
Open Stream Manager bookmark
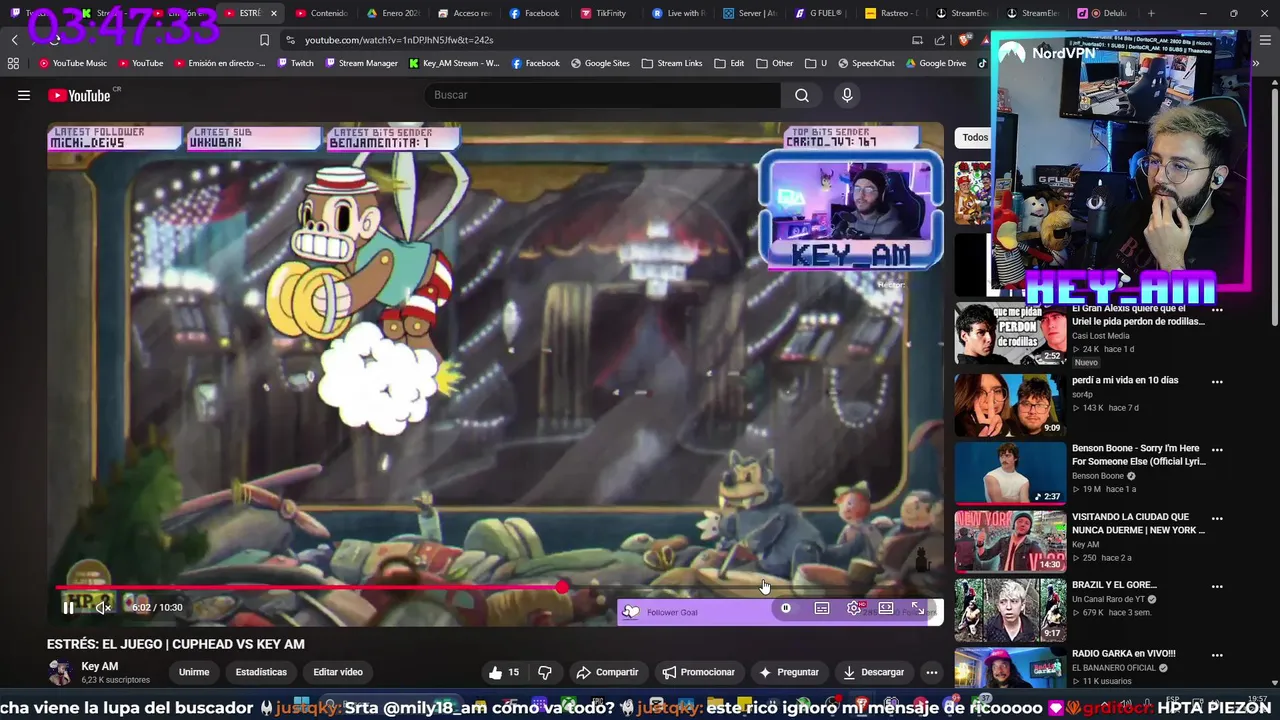tap(361, 63)
